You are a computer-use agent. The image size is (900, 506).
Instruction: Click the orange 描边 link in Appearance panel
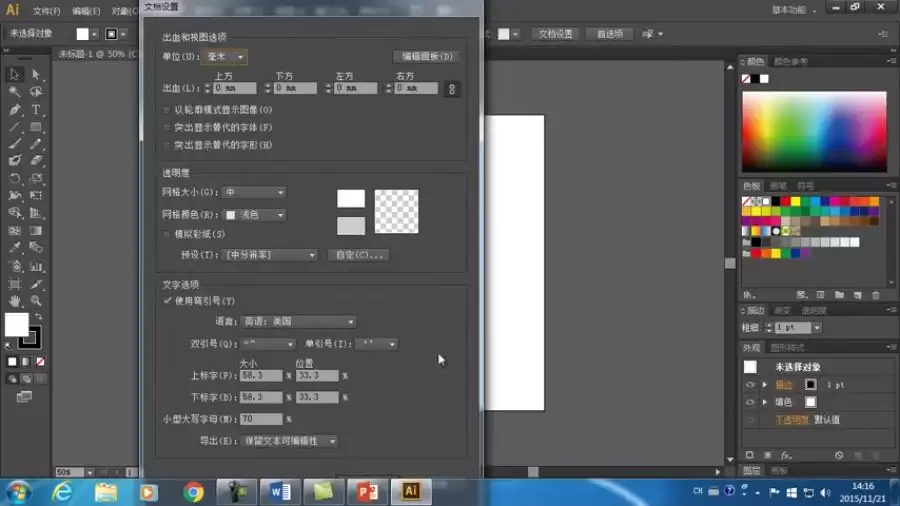click(x=783, y=385)
